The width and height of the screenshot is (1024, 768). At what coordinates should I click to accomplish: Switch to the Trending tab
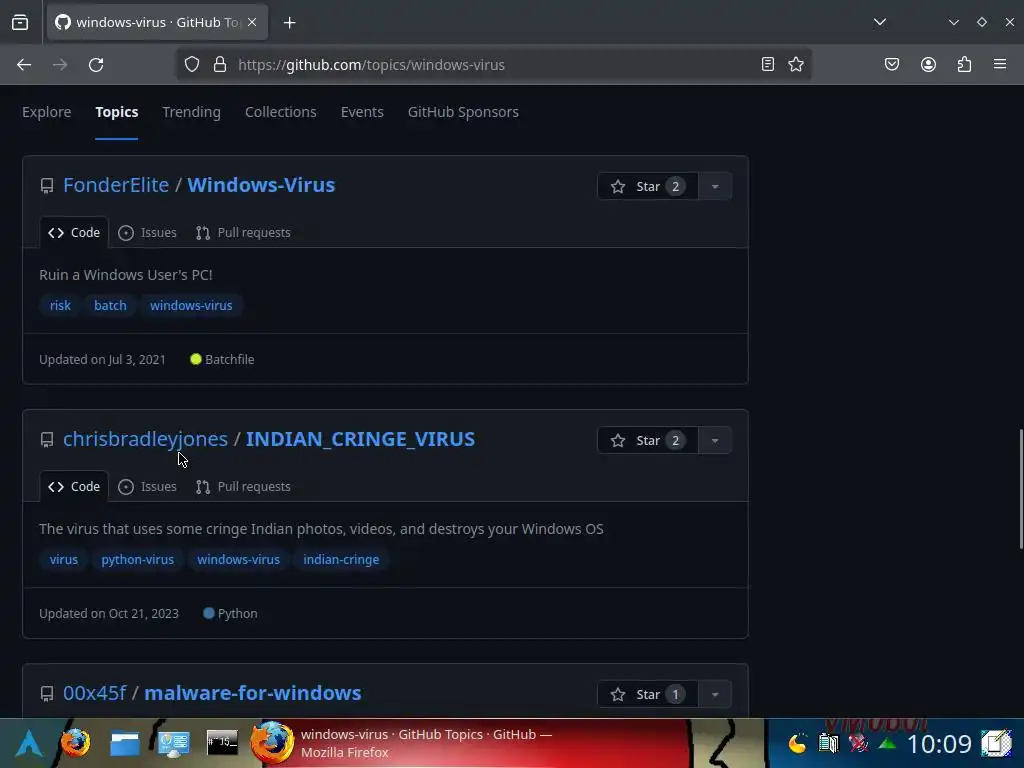pyautogui.click(x=191, y=112)
